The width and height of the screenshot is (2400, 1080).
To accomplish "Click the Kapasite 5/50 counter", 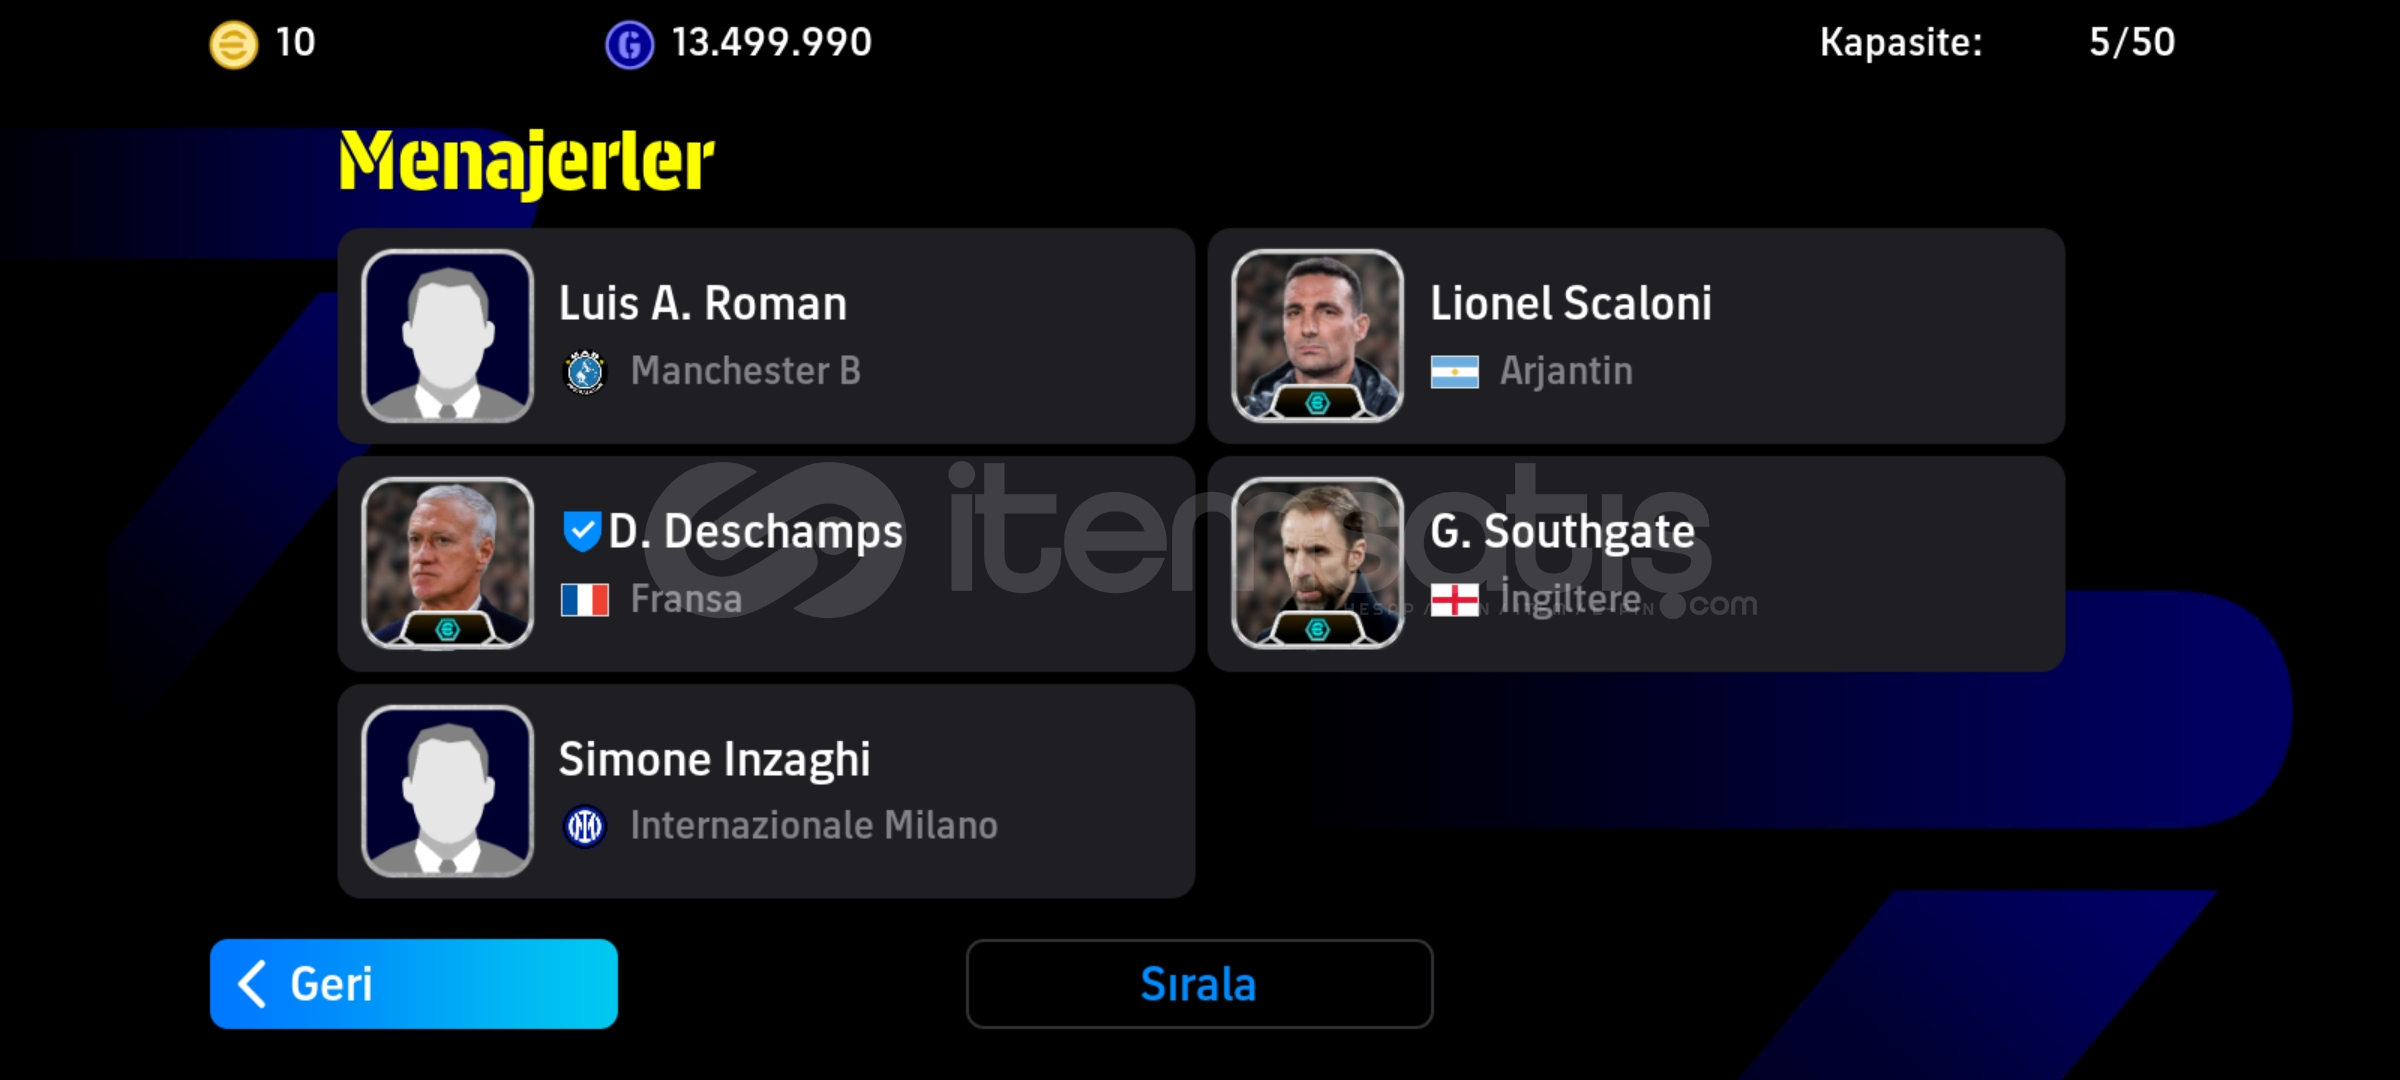I will [1997, 42].
